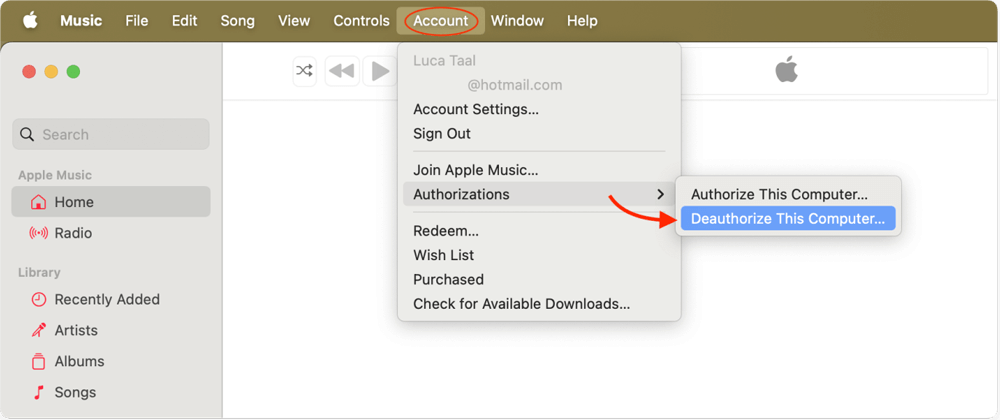Click the play button
This screenshot has width=1000, height=420.
(x=380, y=71)
